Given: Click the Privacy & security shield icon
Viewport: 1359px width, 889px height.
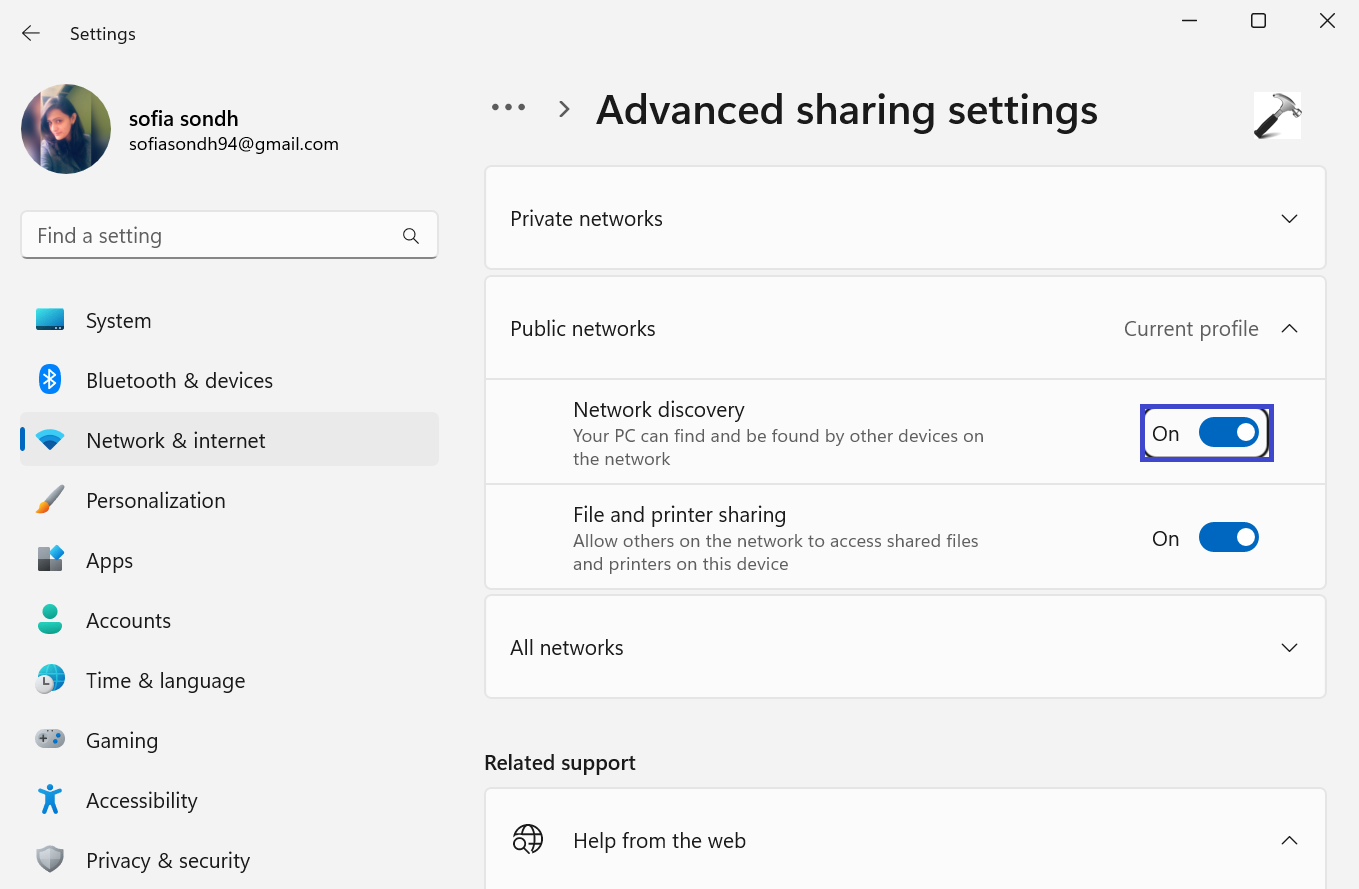Looking at the screenshot, I should pyautogui.click(x=50, y=860).
